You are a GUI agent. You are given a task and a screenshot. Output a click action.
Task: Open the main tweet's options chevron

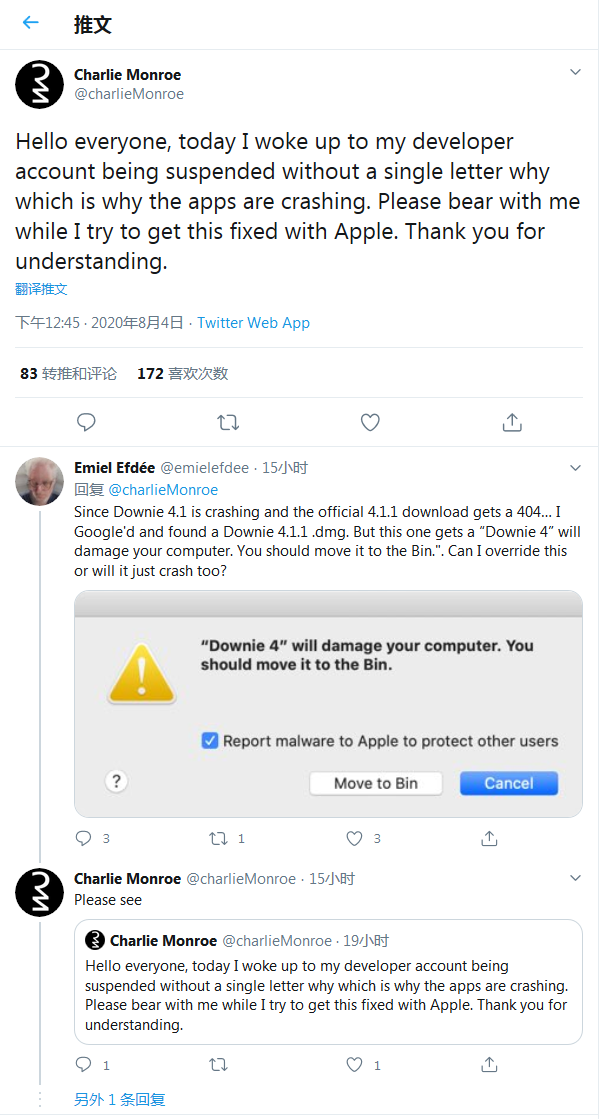point(575,71)
